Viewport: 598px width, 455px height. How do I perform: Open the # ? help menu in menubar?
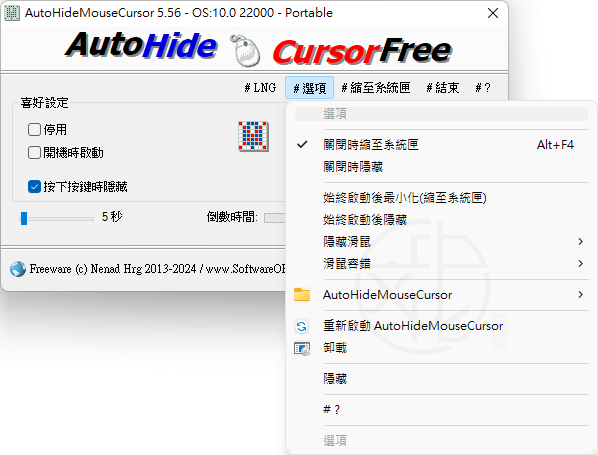483,88
